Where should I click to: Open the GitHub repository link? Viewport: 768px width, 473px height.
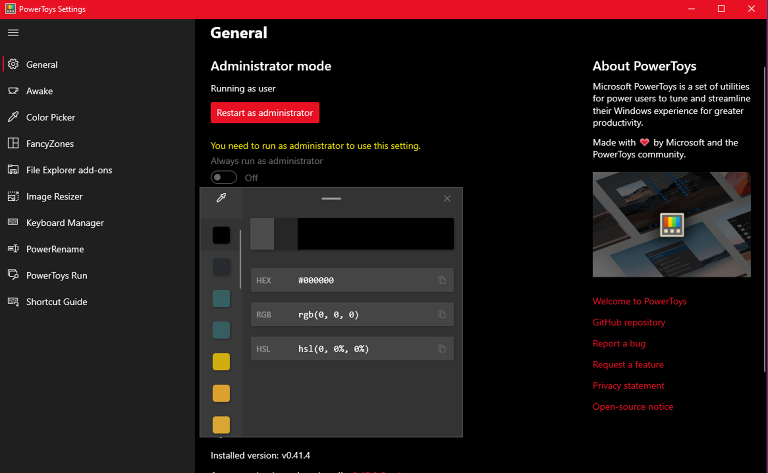(628, 322)
